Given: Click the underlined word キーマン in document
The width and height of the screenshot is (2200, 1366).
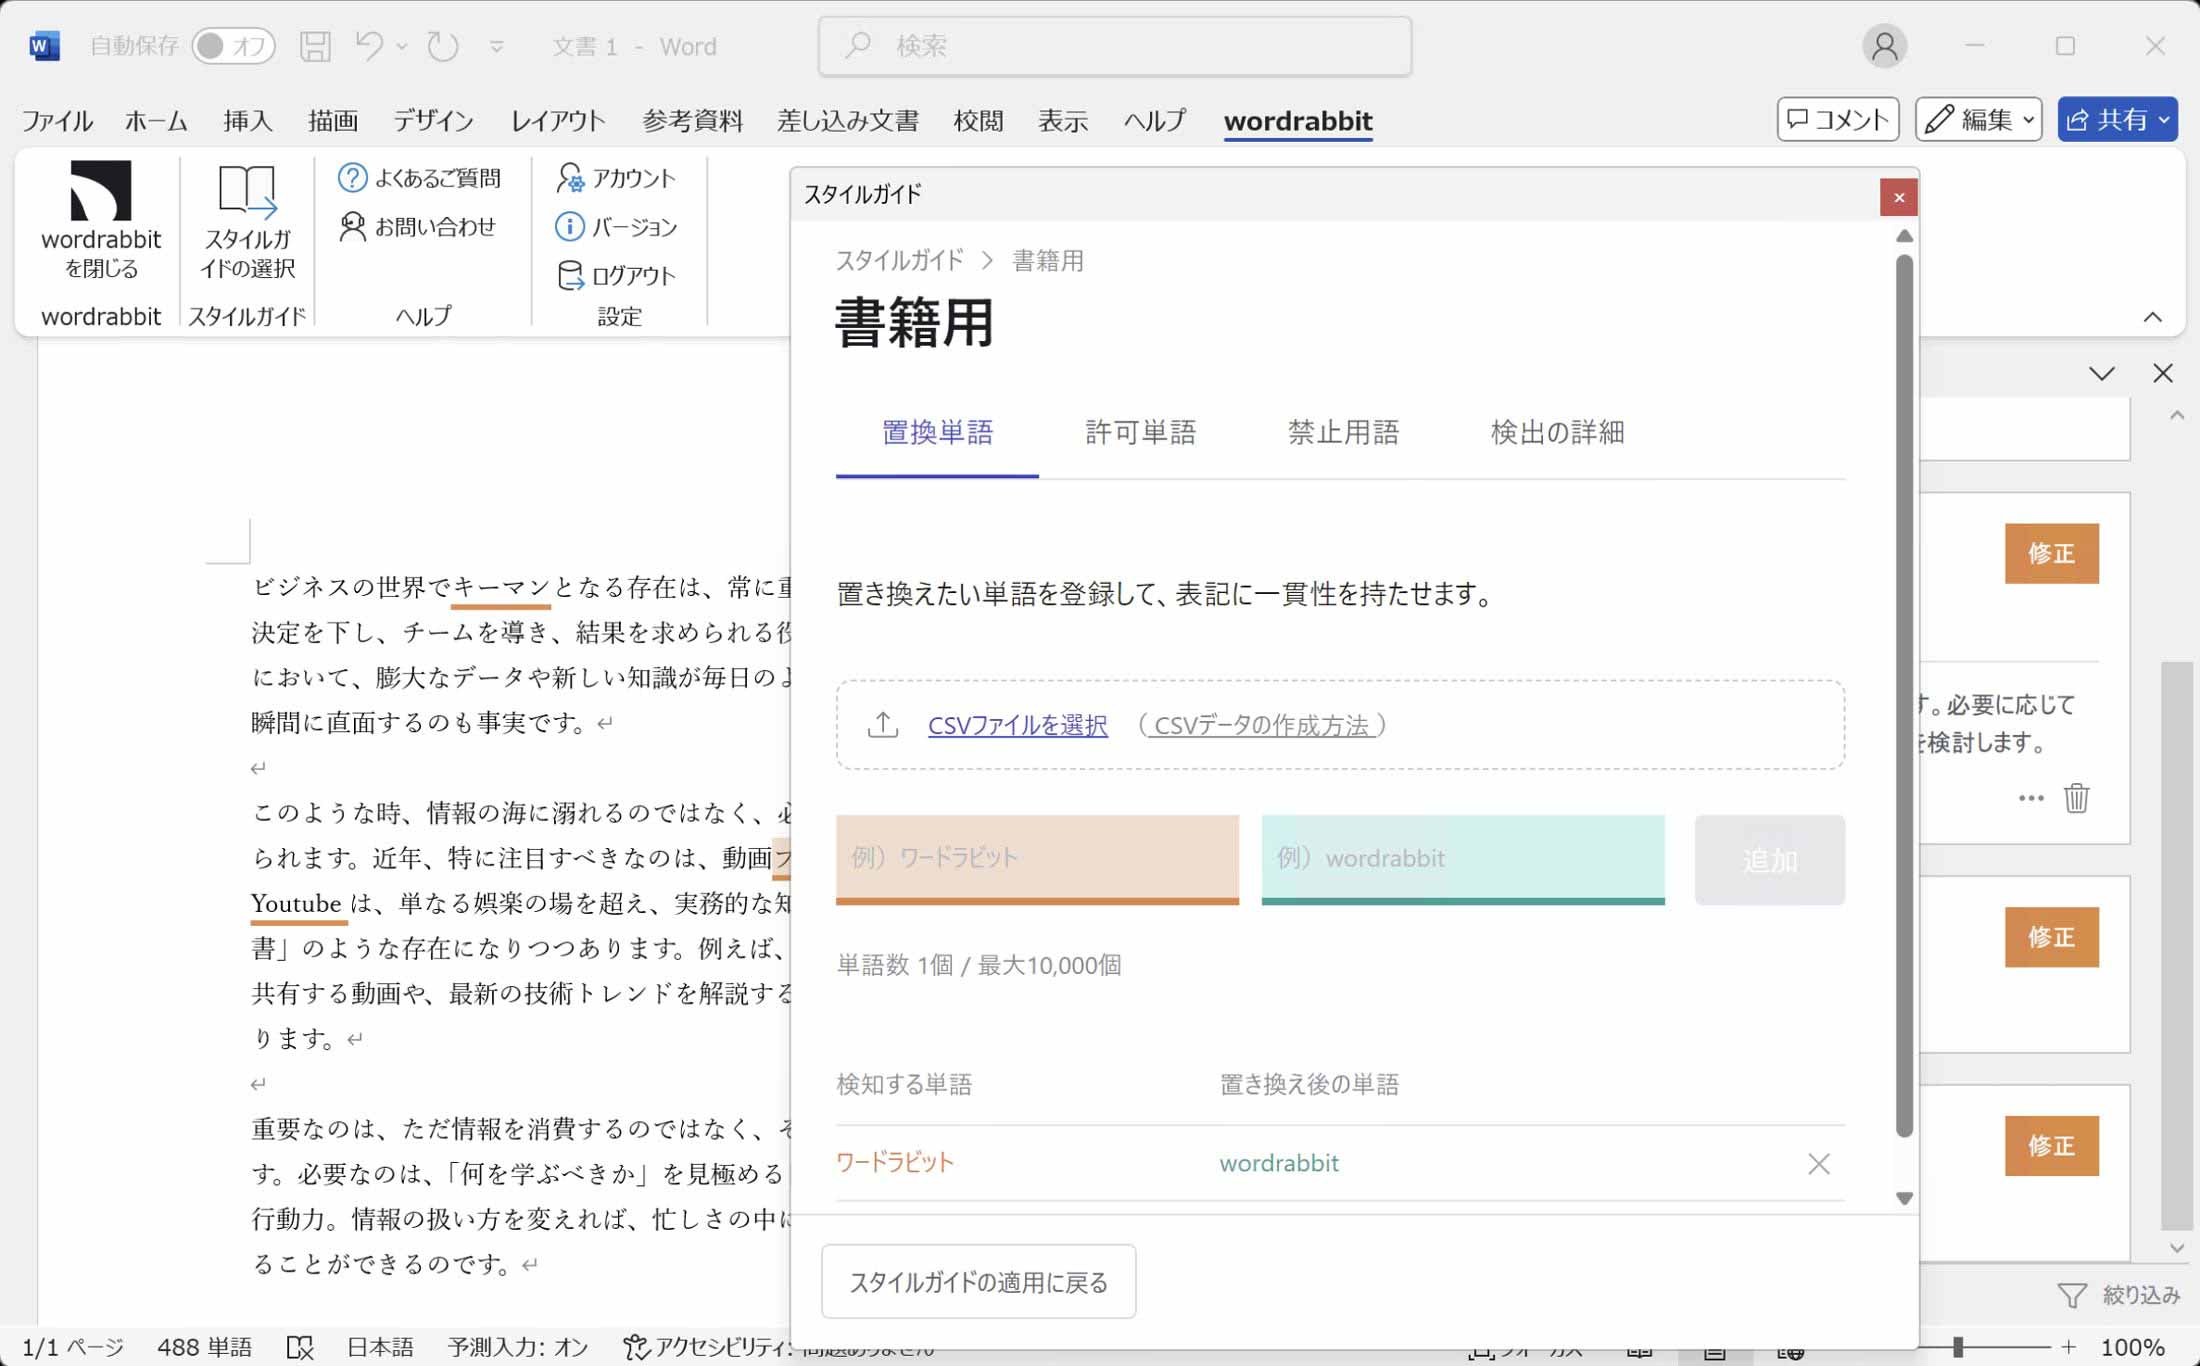Looking at the screenshot, I should [x=501, y=587].
